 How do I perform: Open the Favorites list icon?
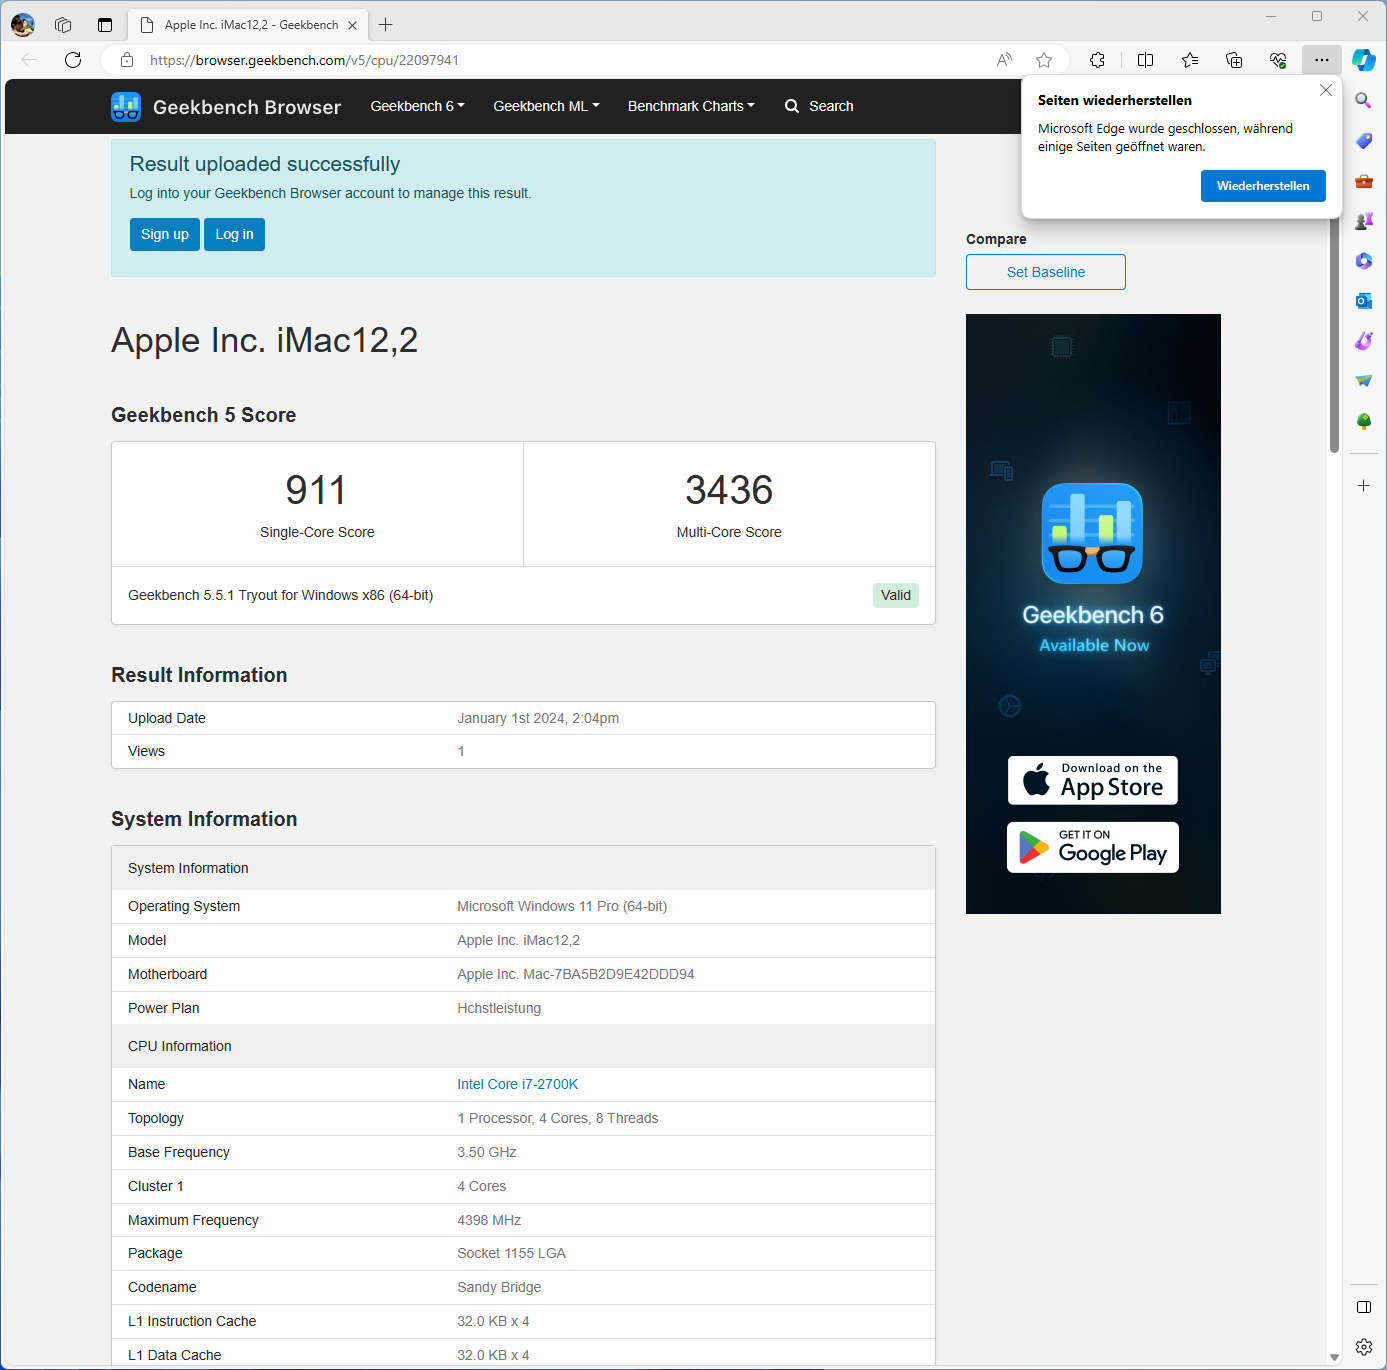point(1190,60)
